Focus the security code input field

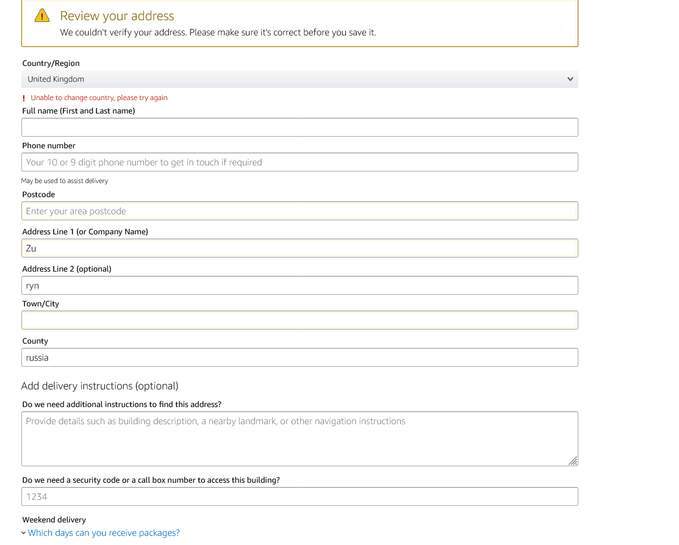click(x=299, y=496)
